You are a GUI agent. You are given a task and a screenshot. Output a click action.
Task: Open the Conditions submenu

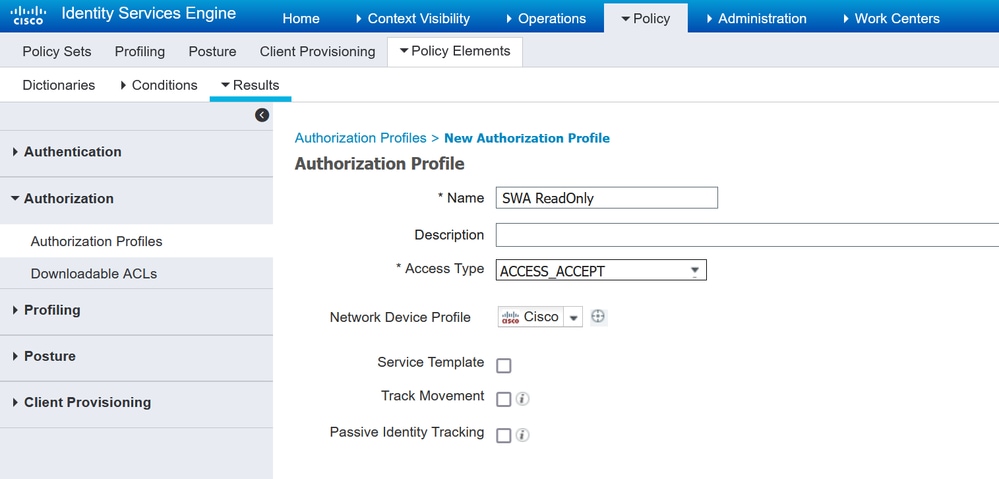click(159, 85)
